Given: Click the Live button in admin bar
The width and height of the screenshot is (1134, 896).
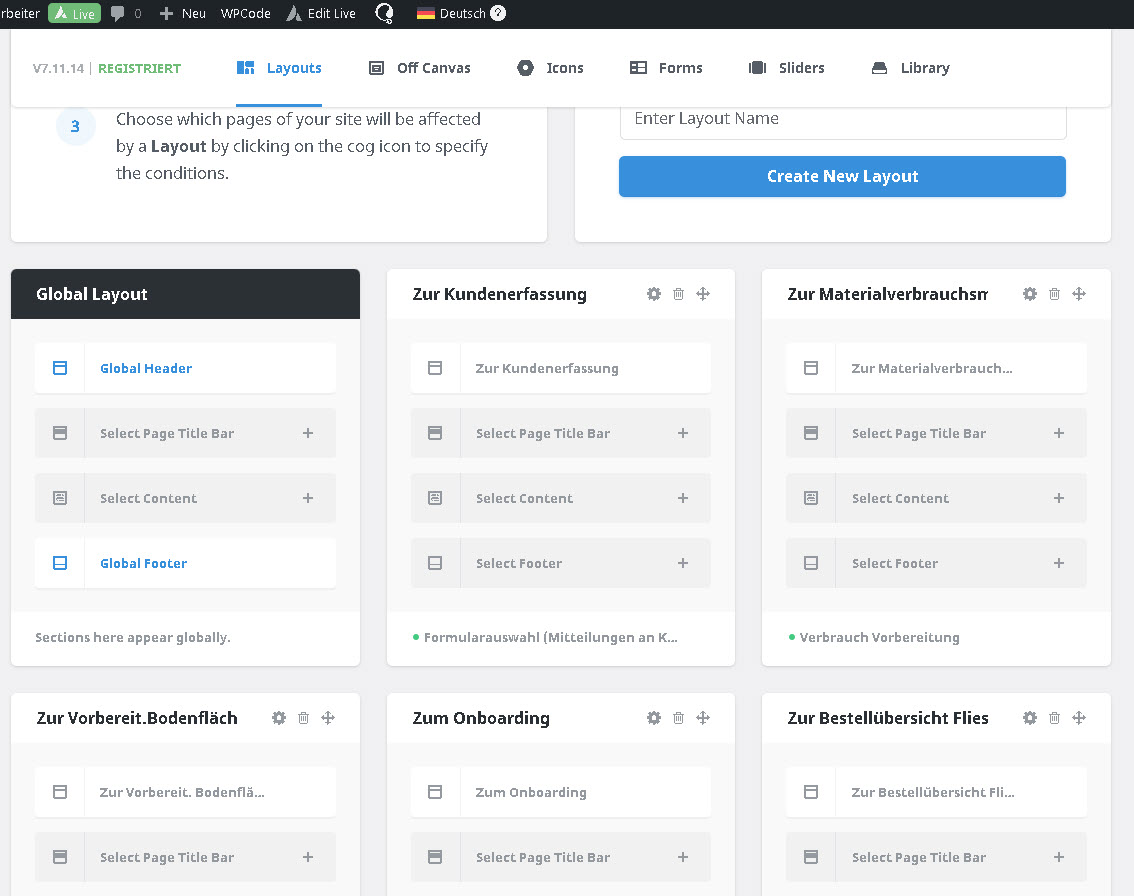Looking at the screenshot, I should click(74, 13).
